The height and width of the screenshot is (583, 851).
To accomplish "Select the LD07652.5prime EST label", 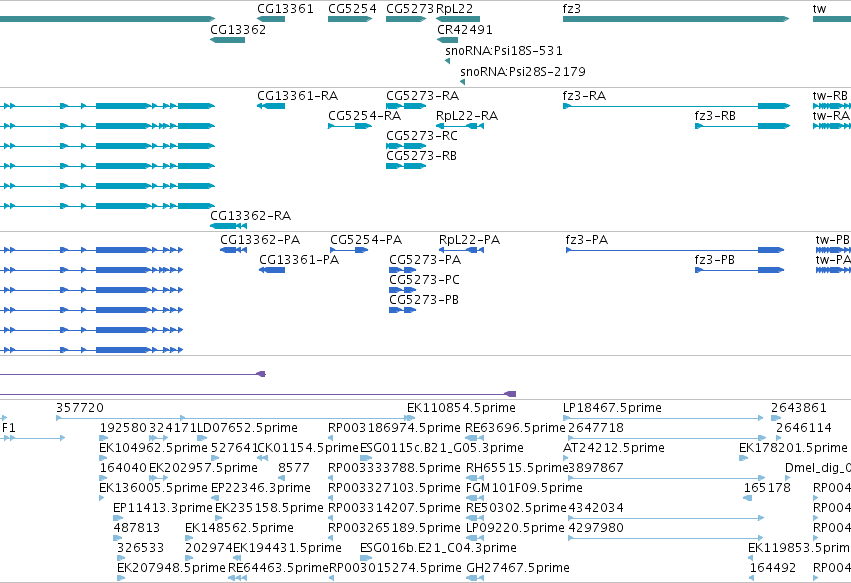I will pos(247,428).
